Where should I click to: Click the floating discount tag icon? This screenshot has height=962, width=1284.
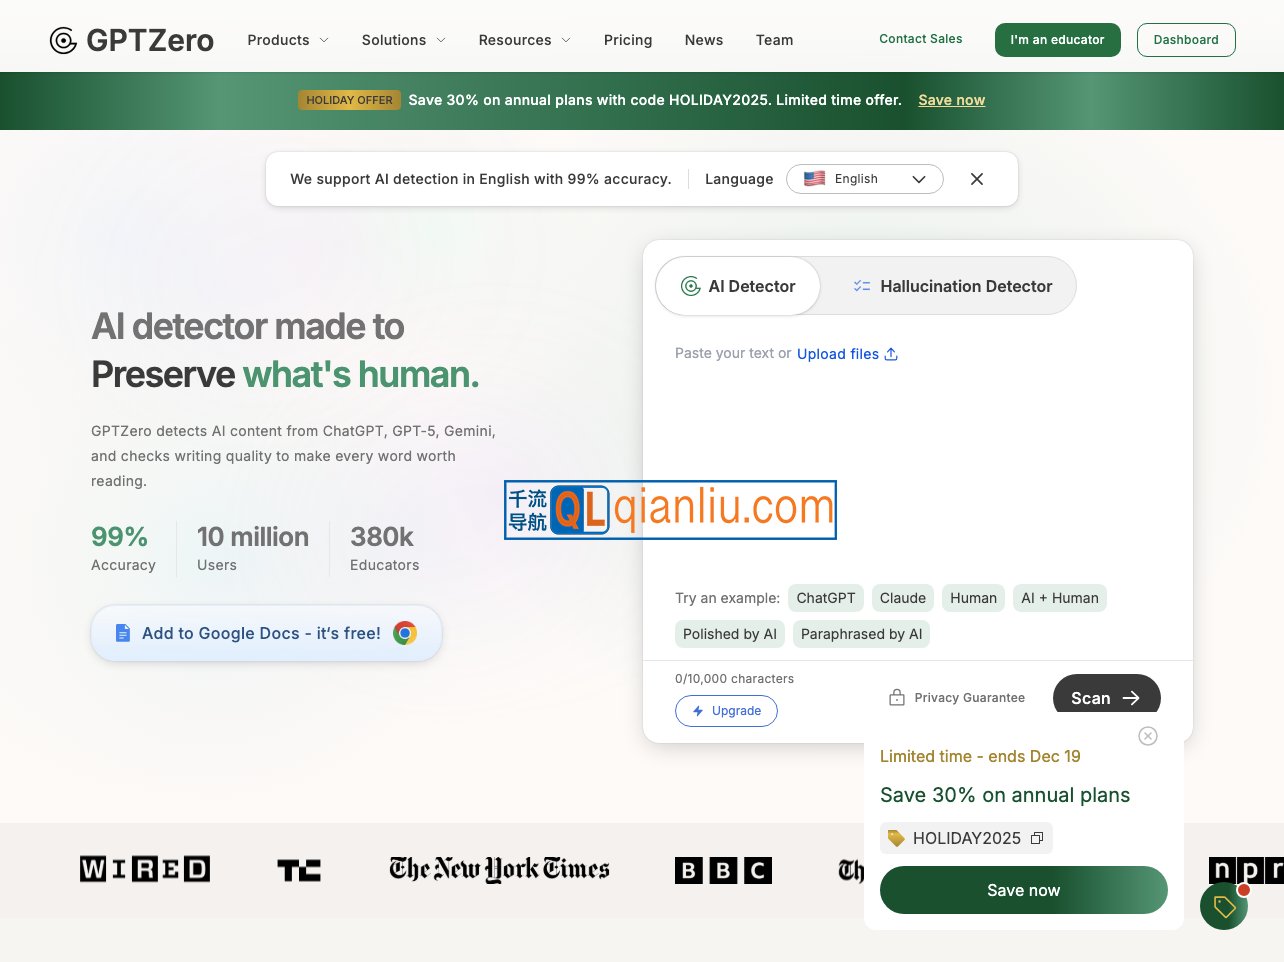(1224, 906)
